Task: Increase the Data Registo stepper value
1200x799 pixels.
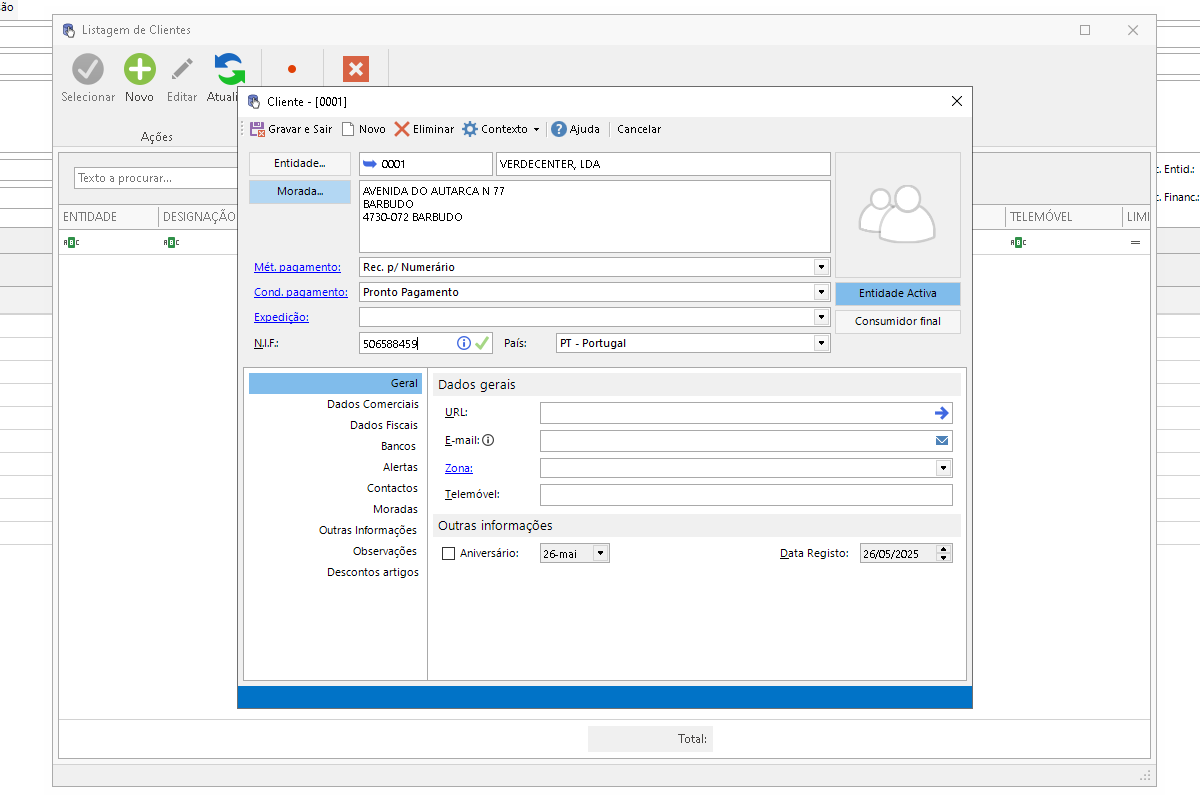Action: 945,549
